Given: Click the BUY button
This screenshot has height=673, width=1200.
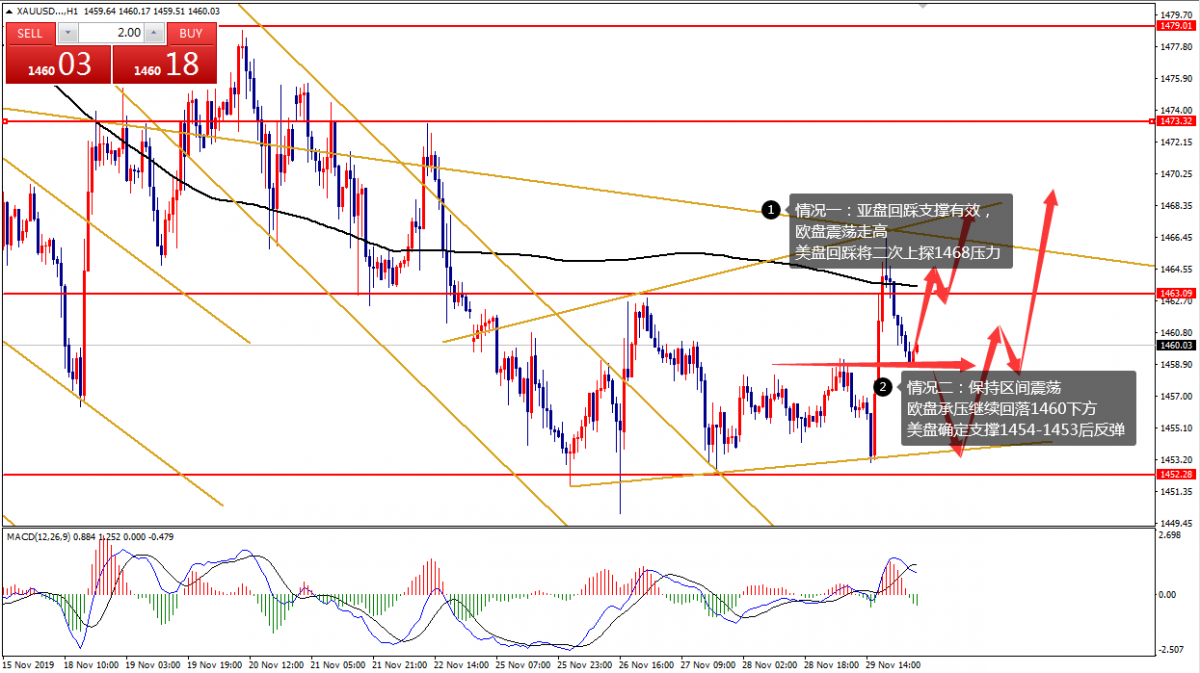Looking at the screenshot, I should pyautogui.click(x=190, y=32).
